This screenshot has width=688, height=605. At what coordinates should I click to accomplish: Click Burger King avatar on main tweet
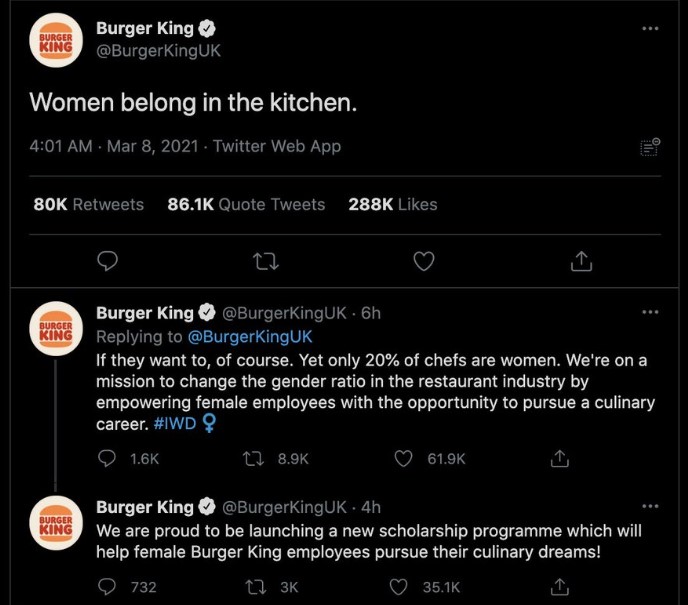point(56,40)
